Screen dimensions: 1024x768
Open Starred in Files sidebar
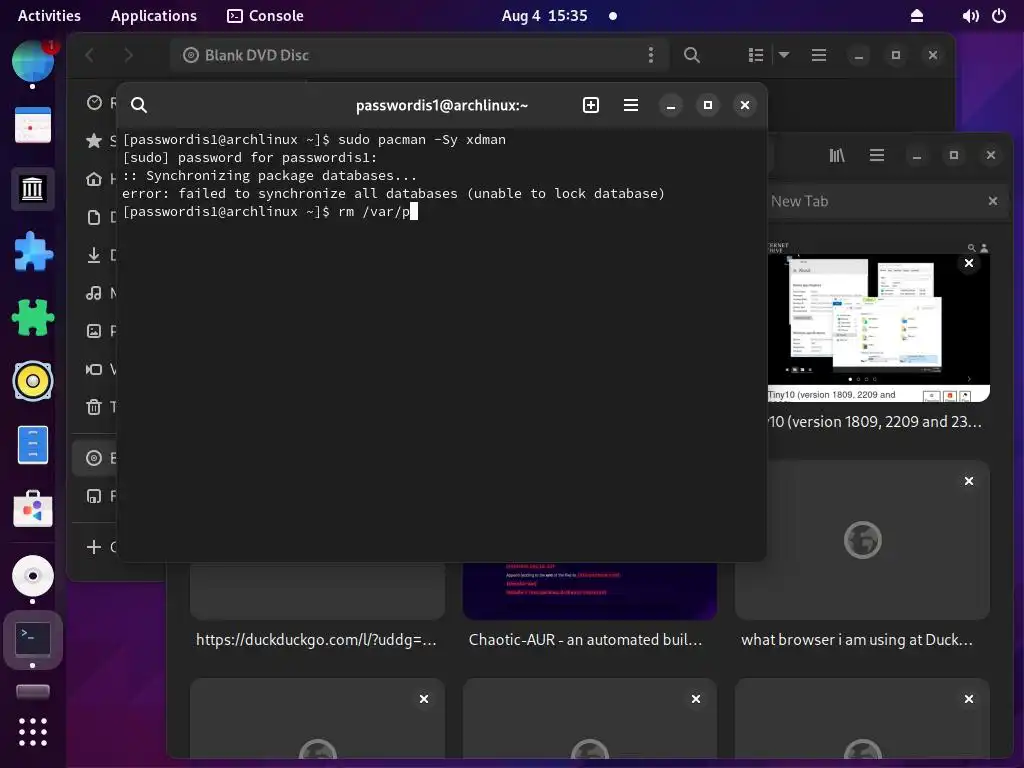[x=95, y=140]
